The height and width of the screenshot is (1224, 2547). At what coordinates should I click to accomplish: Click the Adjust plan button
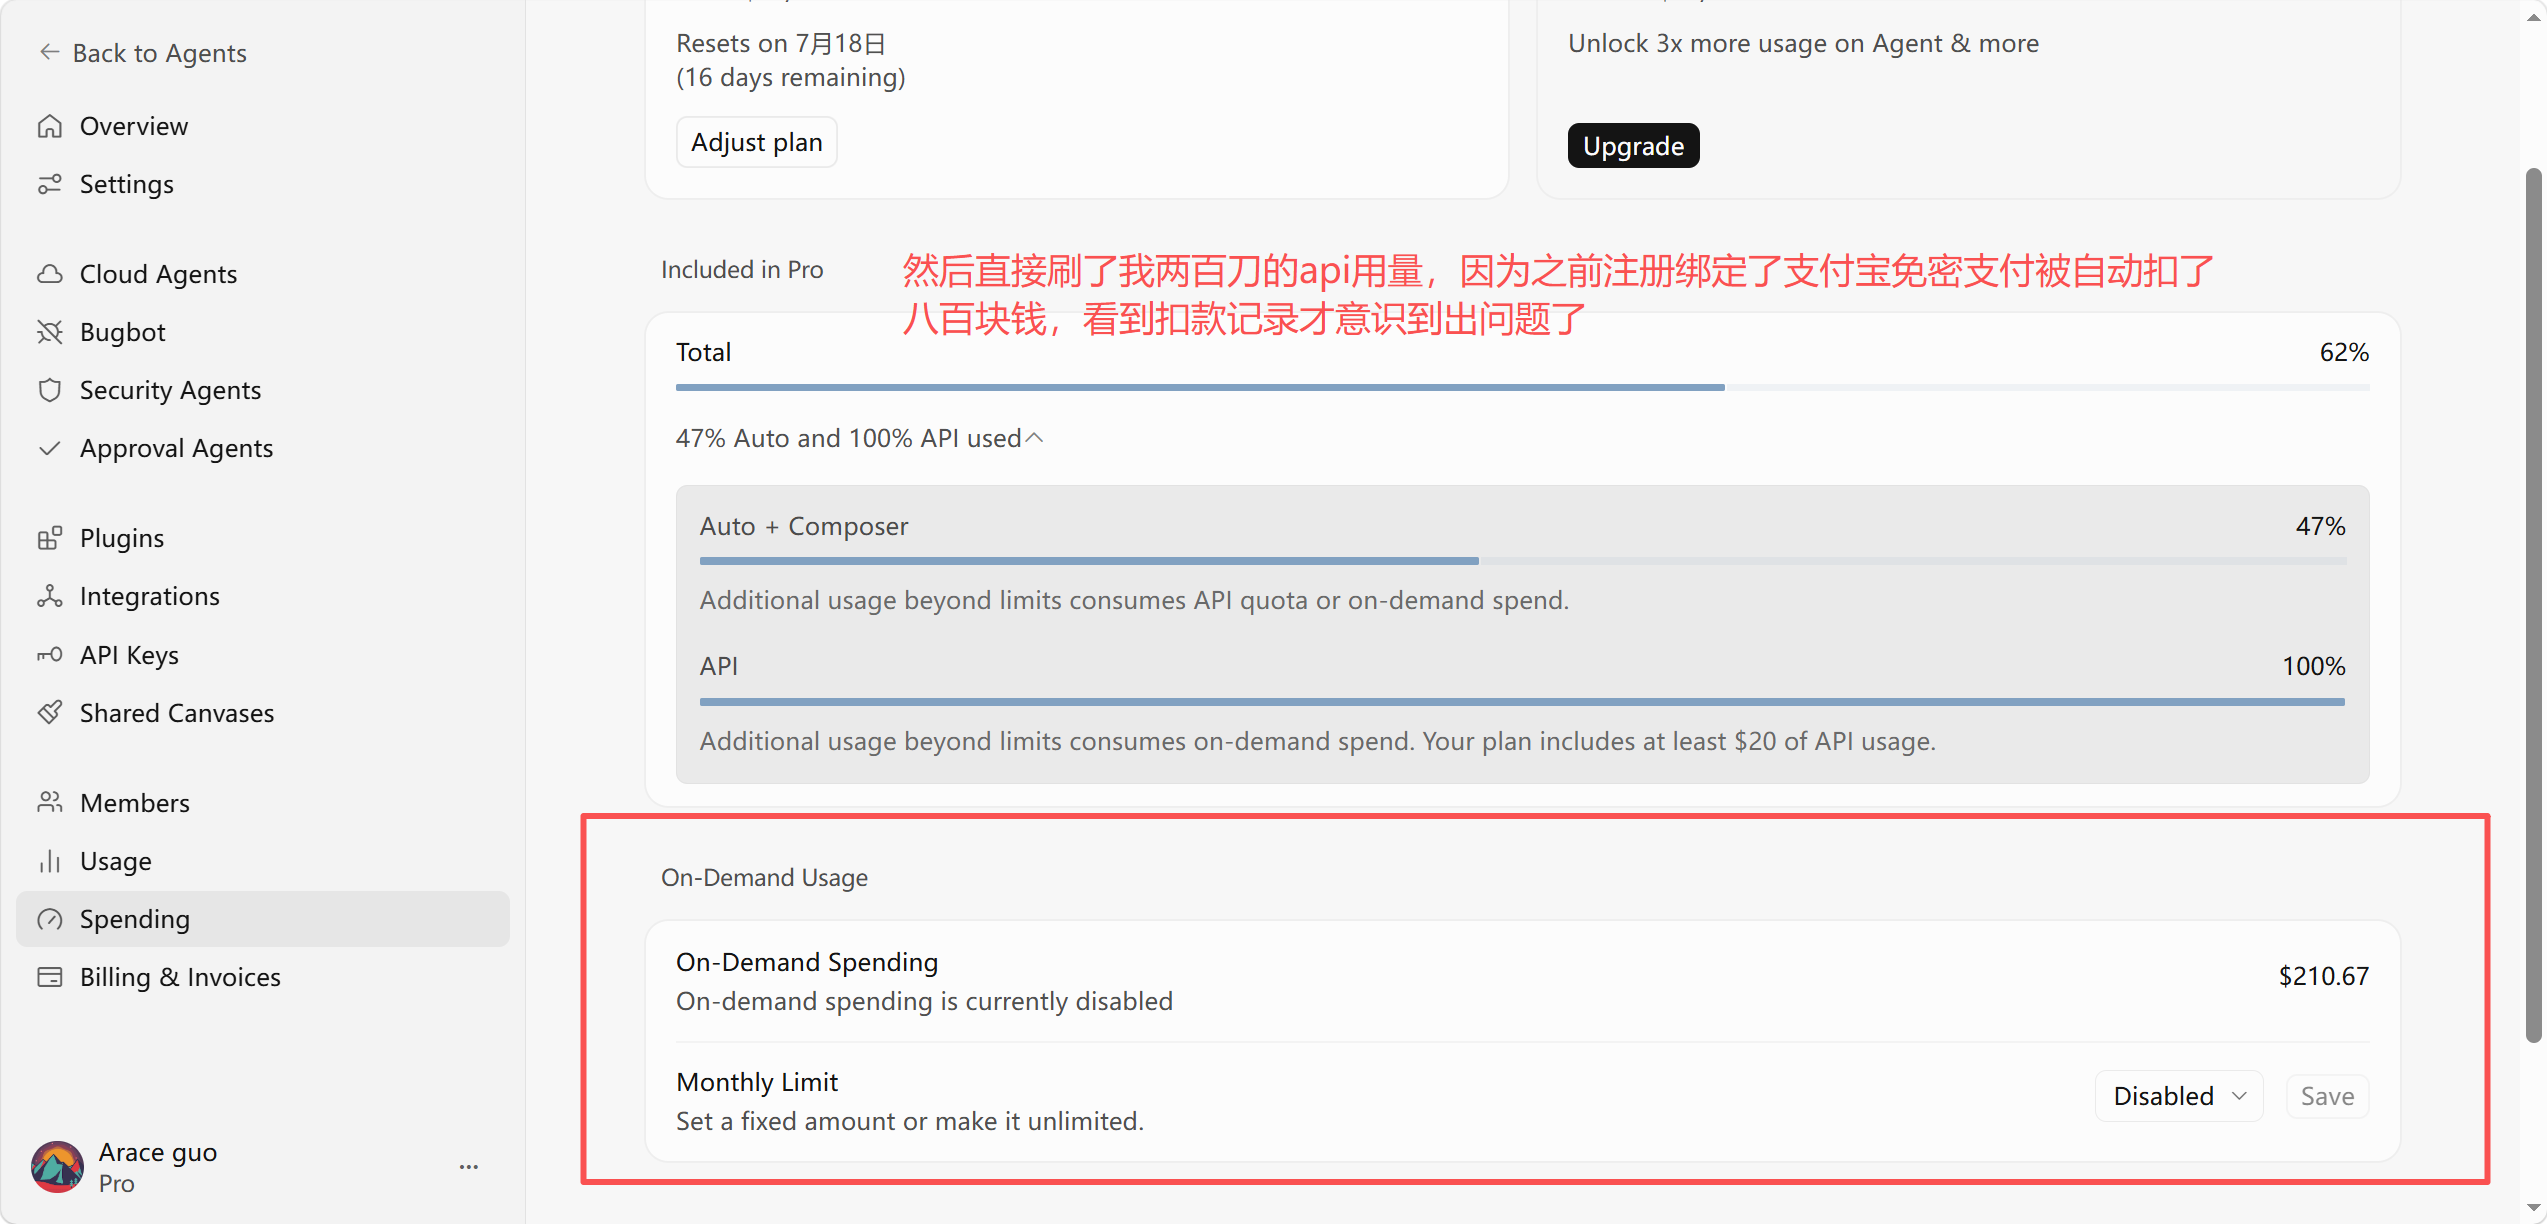[757, 142]
